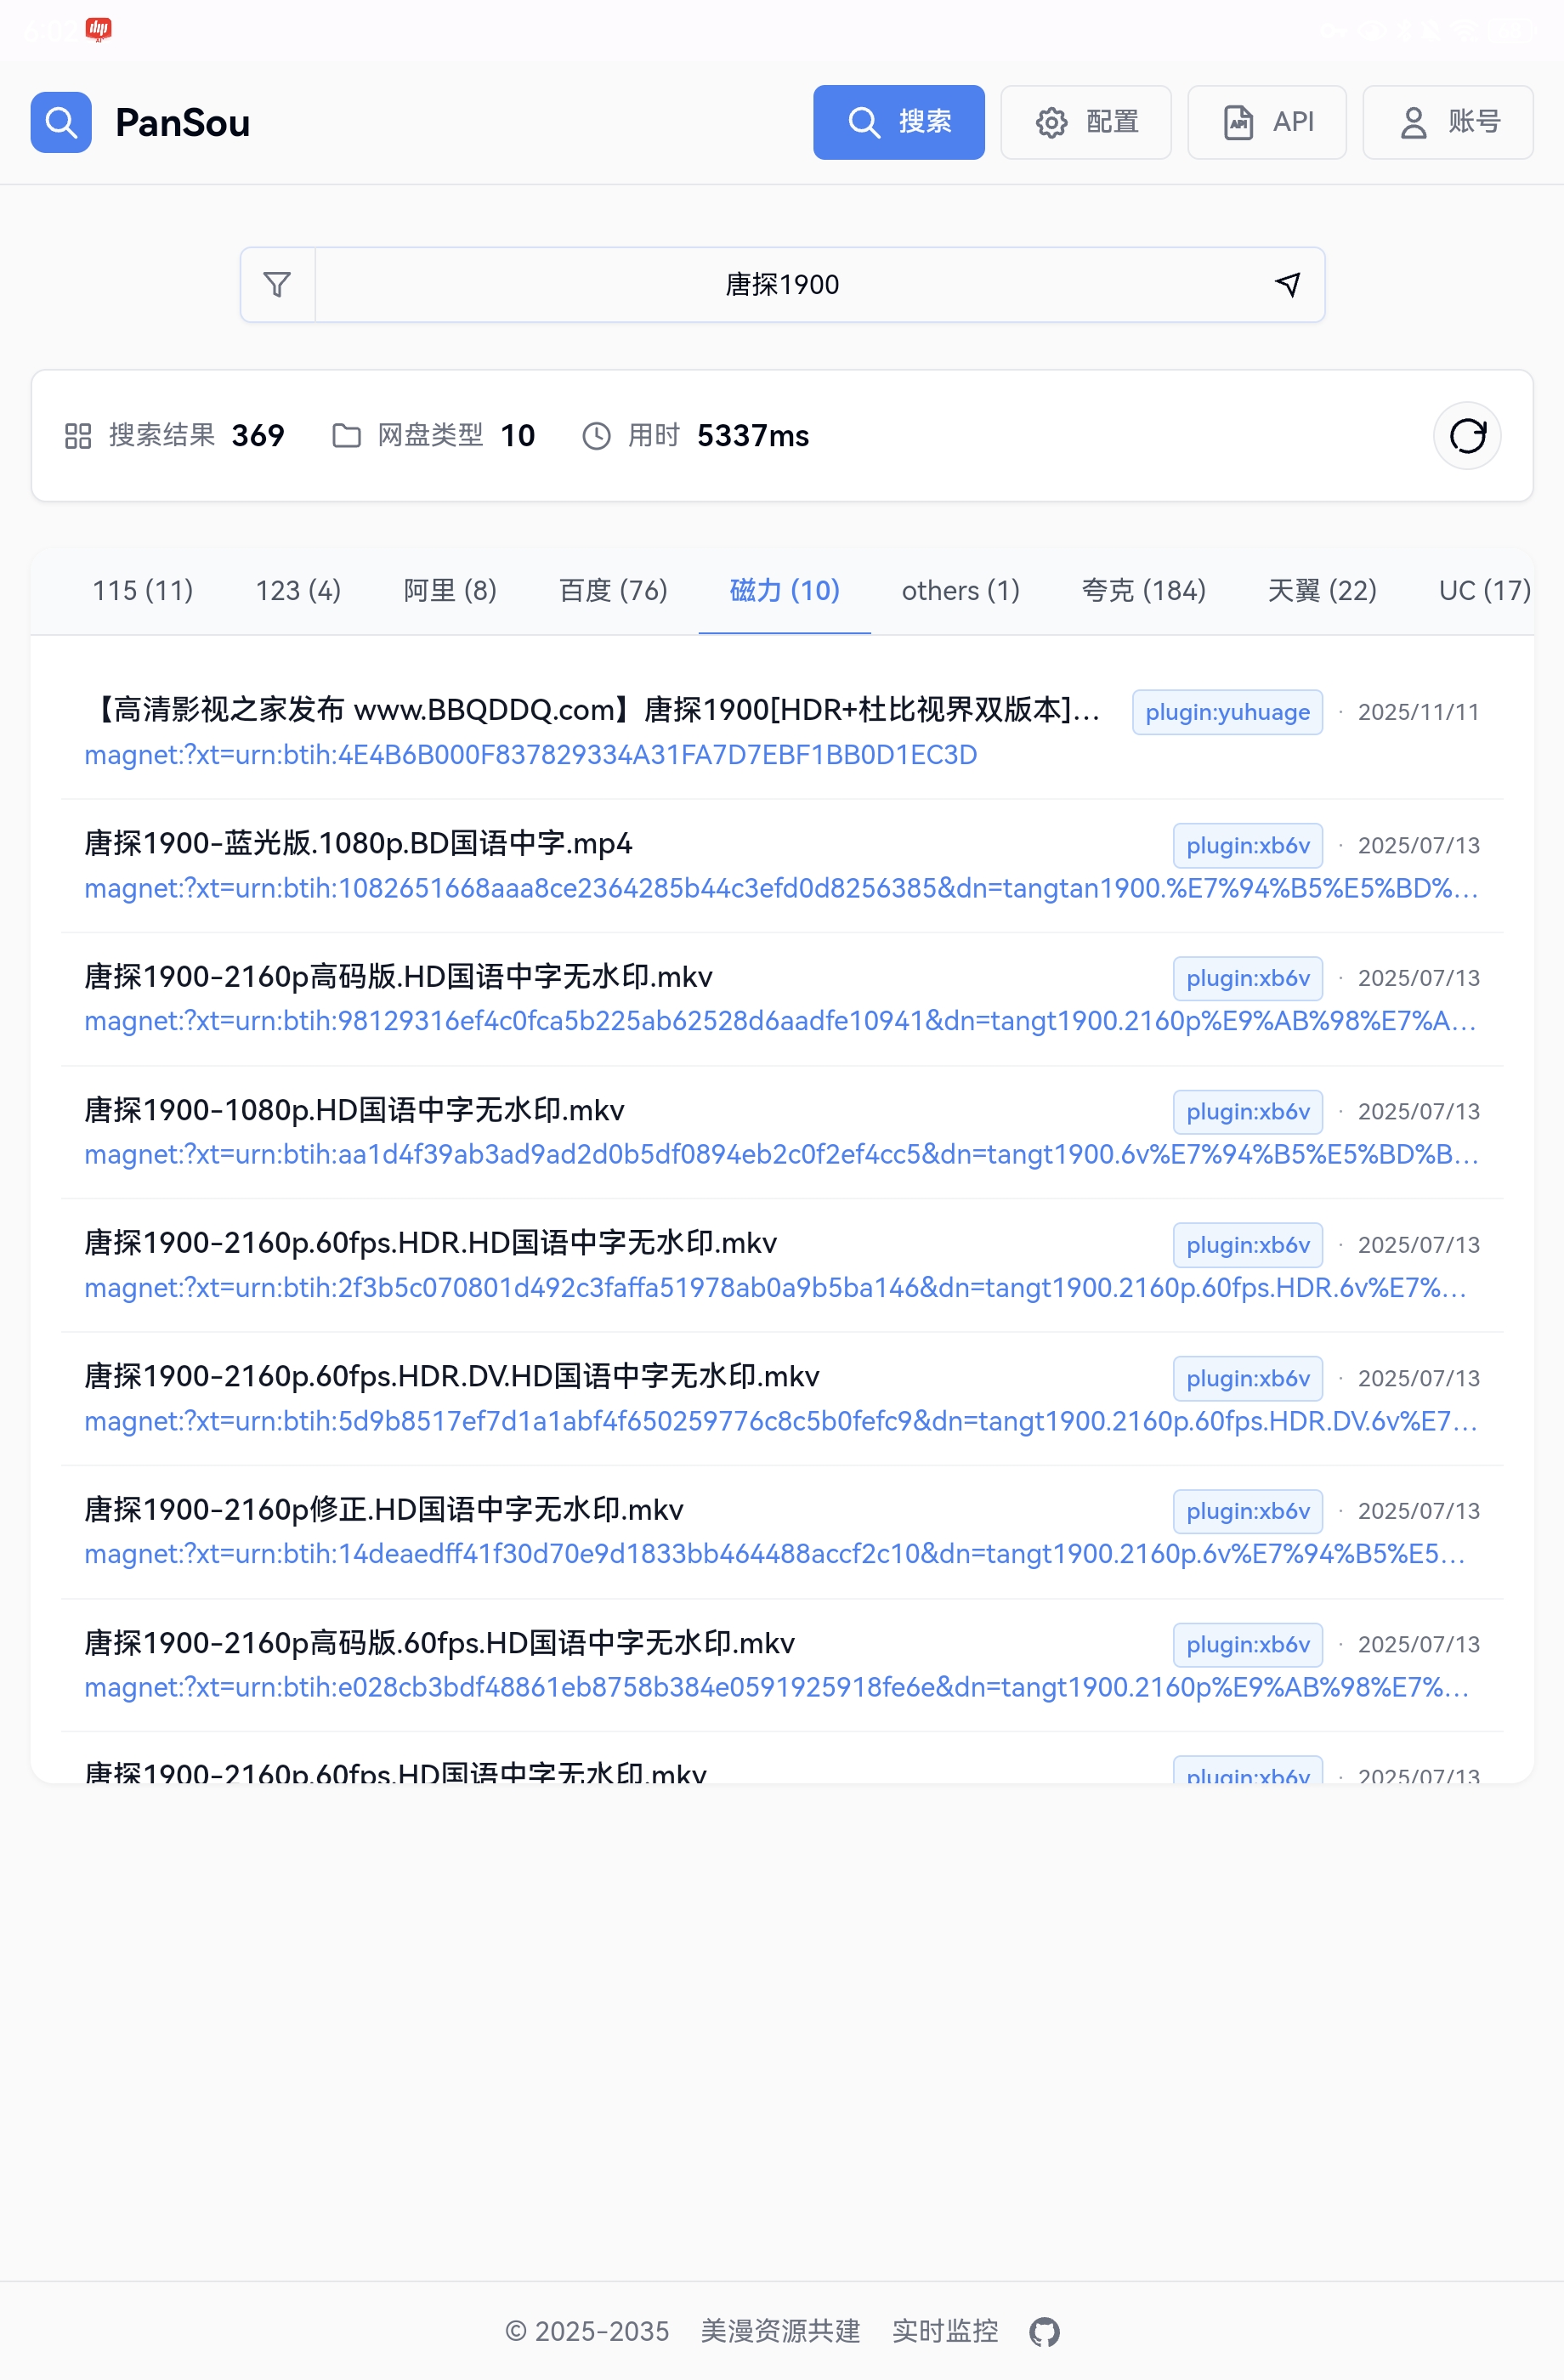Switch to the 夸克 (184) tab
The image size is (1564, 2380).
point(1143,591)
